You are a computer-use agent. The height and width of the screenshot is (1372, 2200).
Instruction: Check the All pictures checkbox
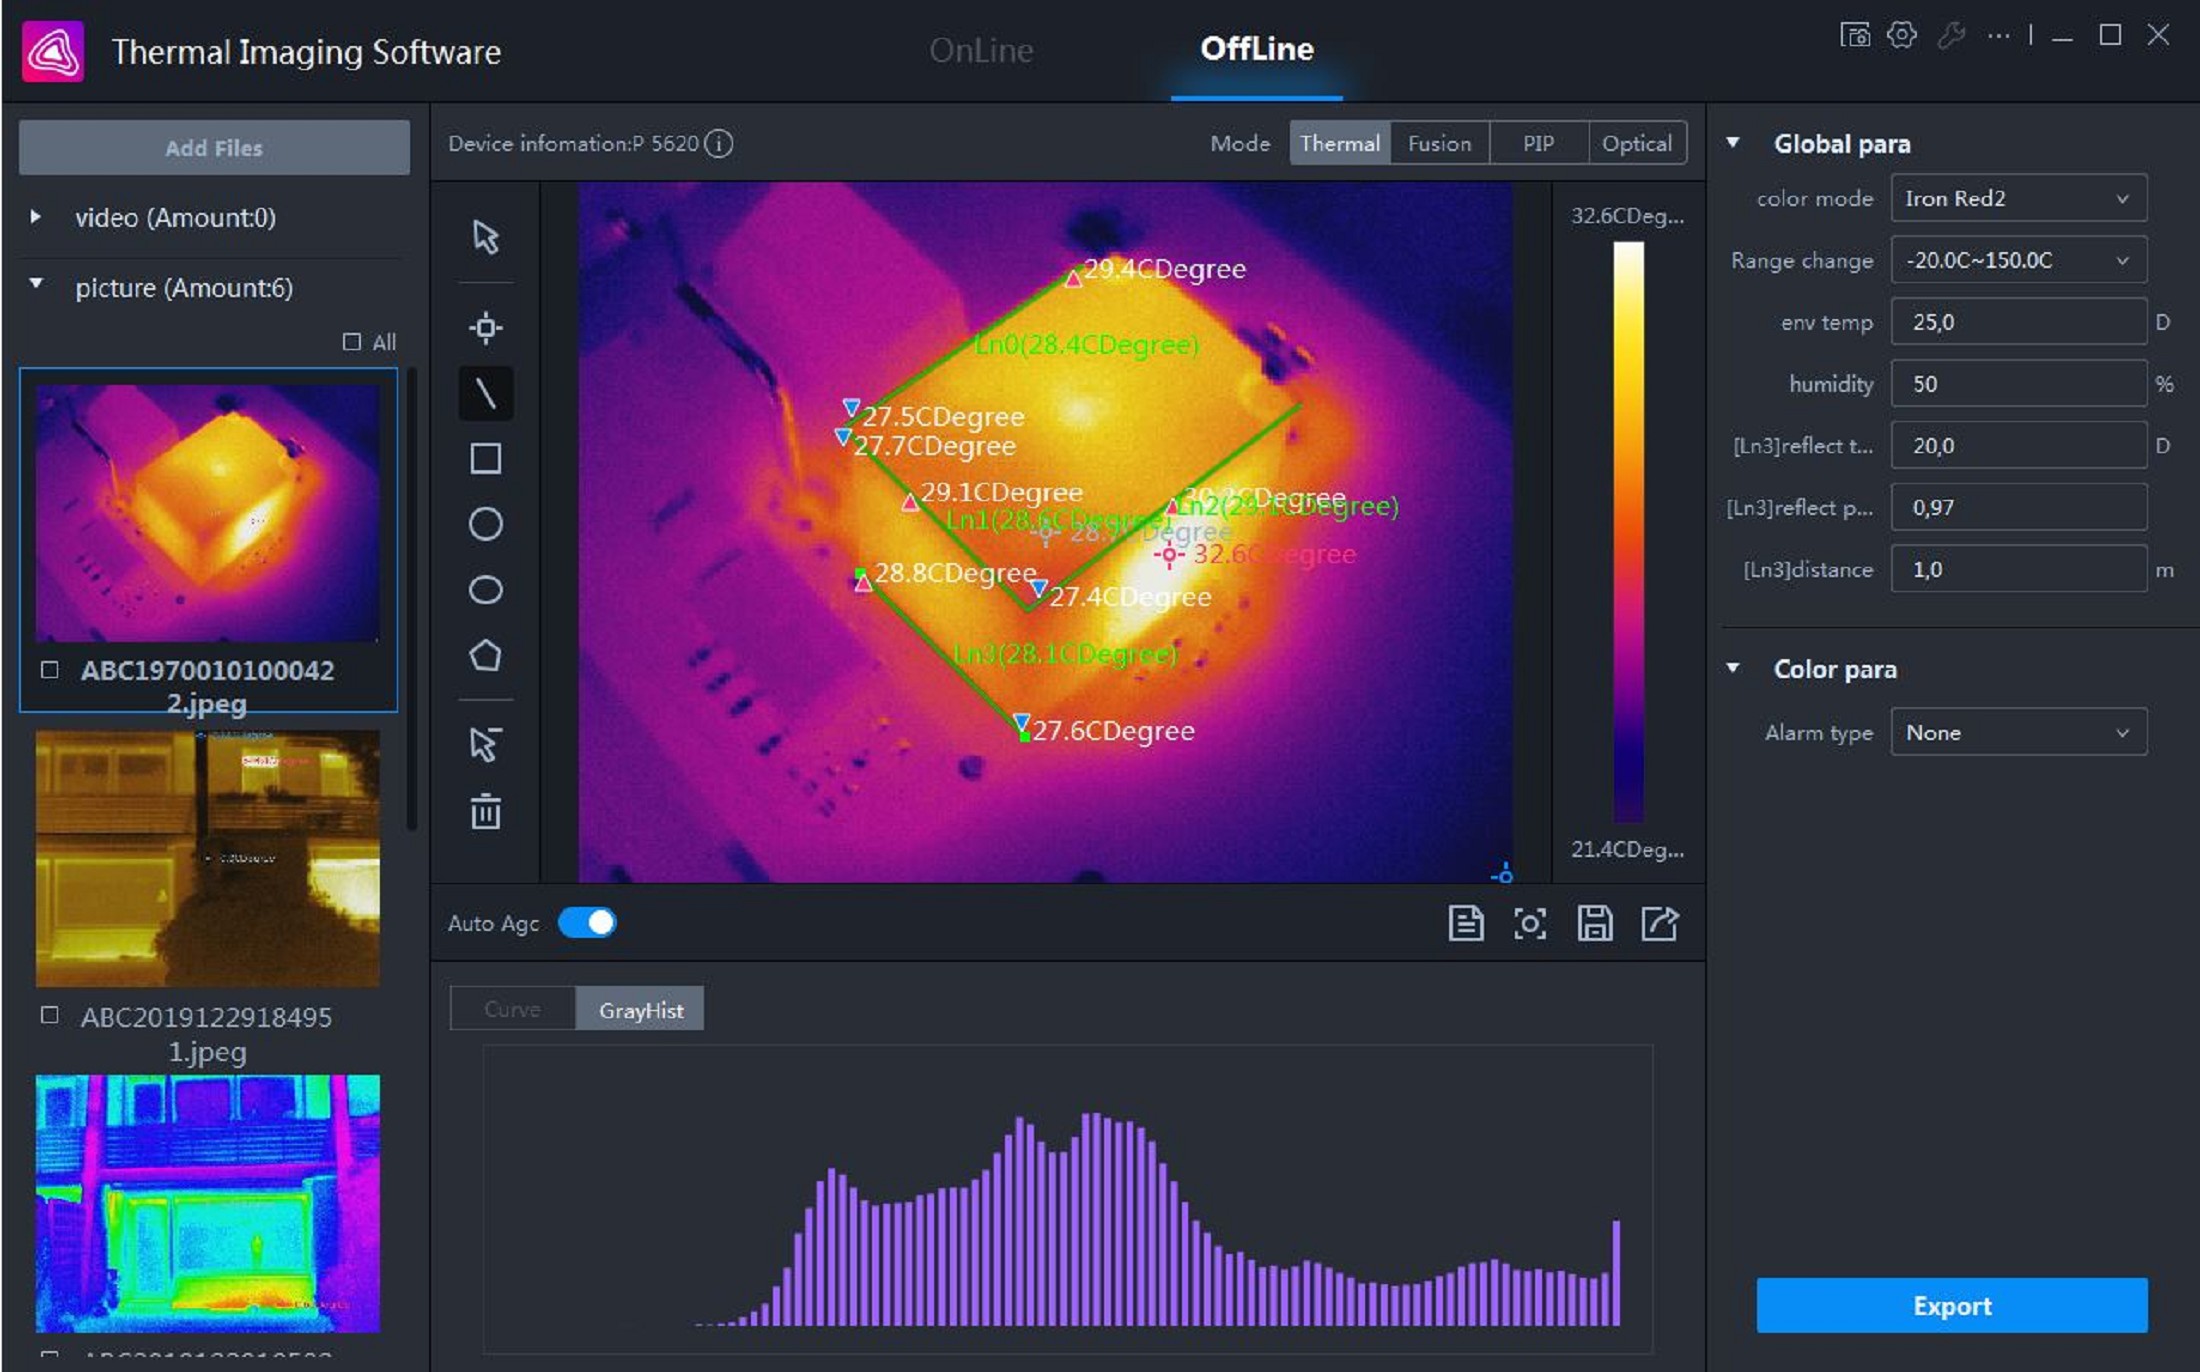coord(351,341)
